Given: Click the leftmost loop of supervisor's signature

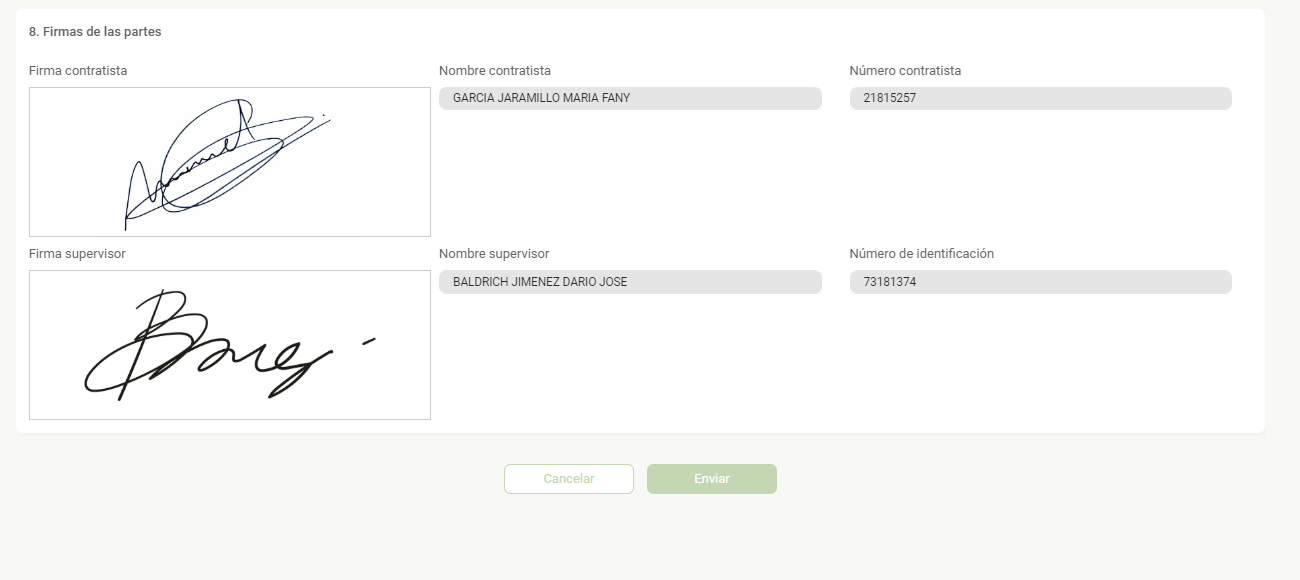Looking at the screenshot, I should (x=105, y=372).
